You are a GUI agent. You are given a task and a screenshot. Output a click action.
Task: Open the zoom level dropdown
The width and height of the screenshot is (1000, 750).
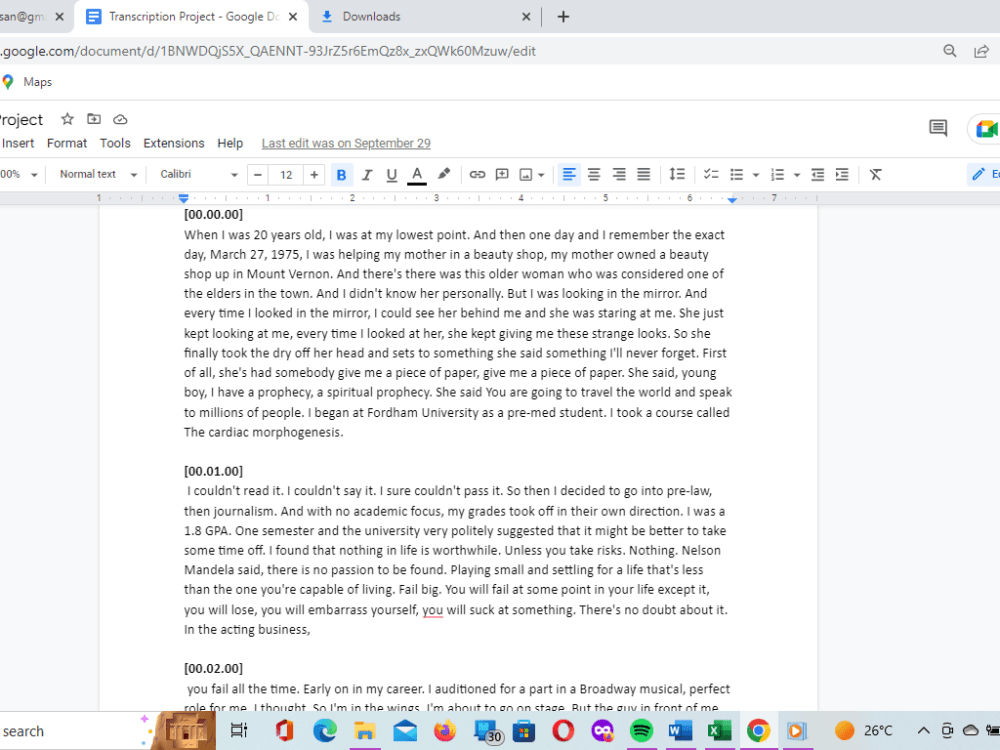point(19,175)
